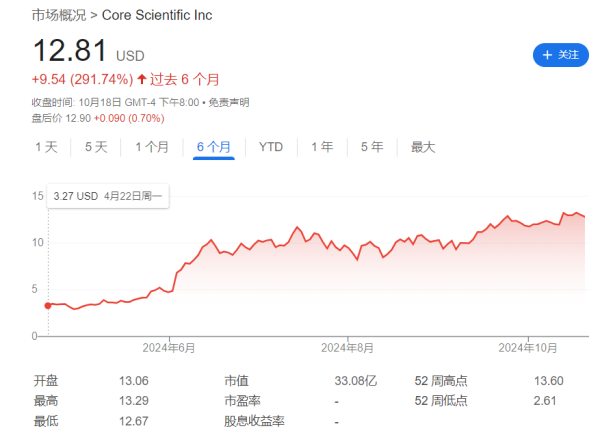Switch chart to YTD
The image size is (600, 435).
click(x=271, y=147)
